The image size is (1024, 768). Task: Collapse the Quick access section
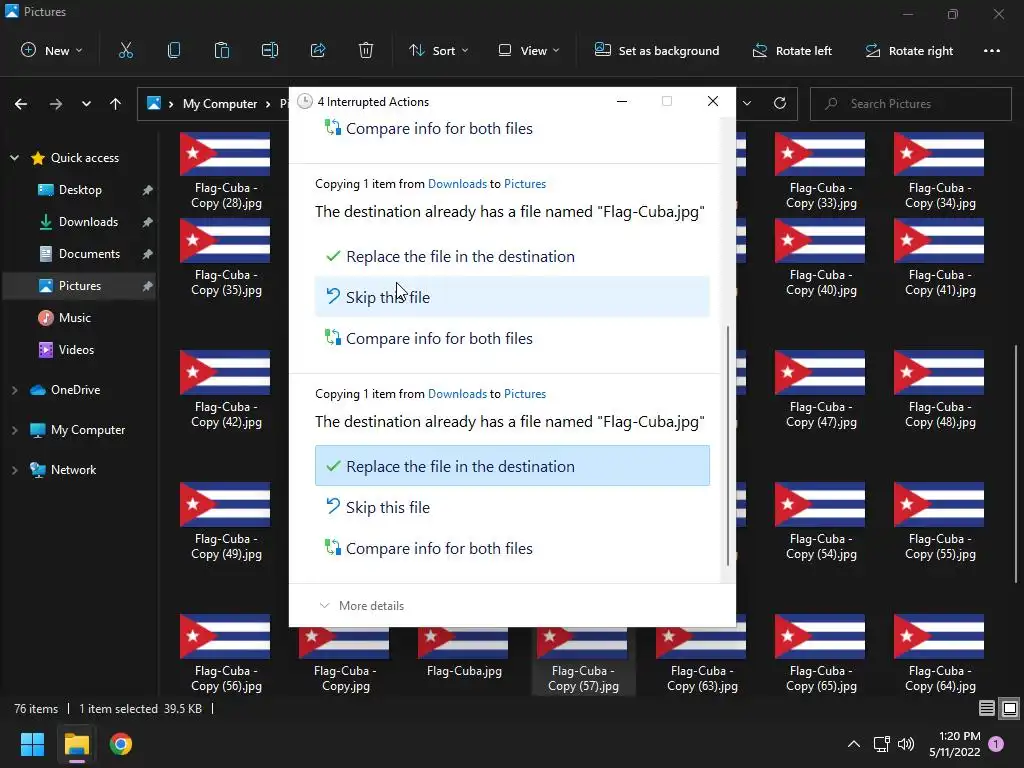point(14,158)
